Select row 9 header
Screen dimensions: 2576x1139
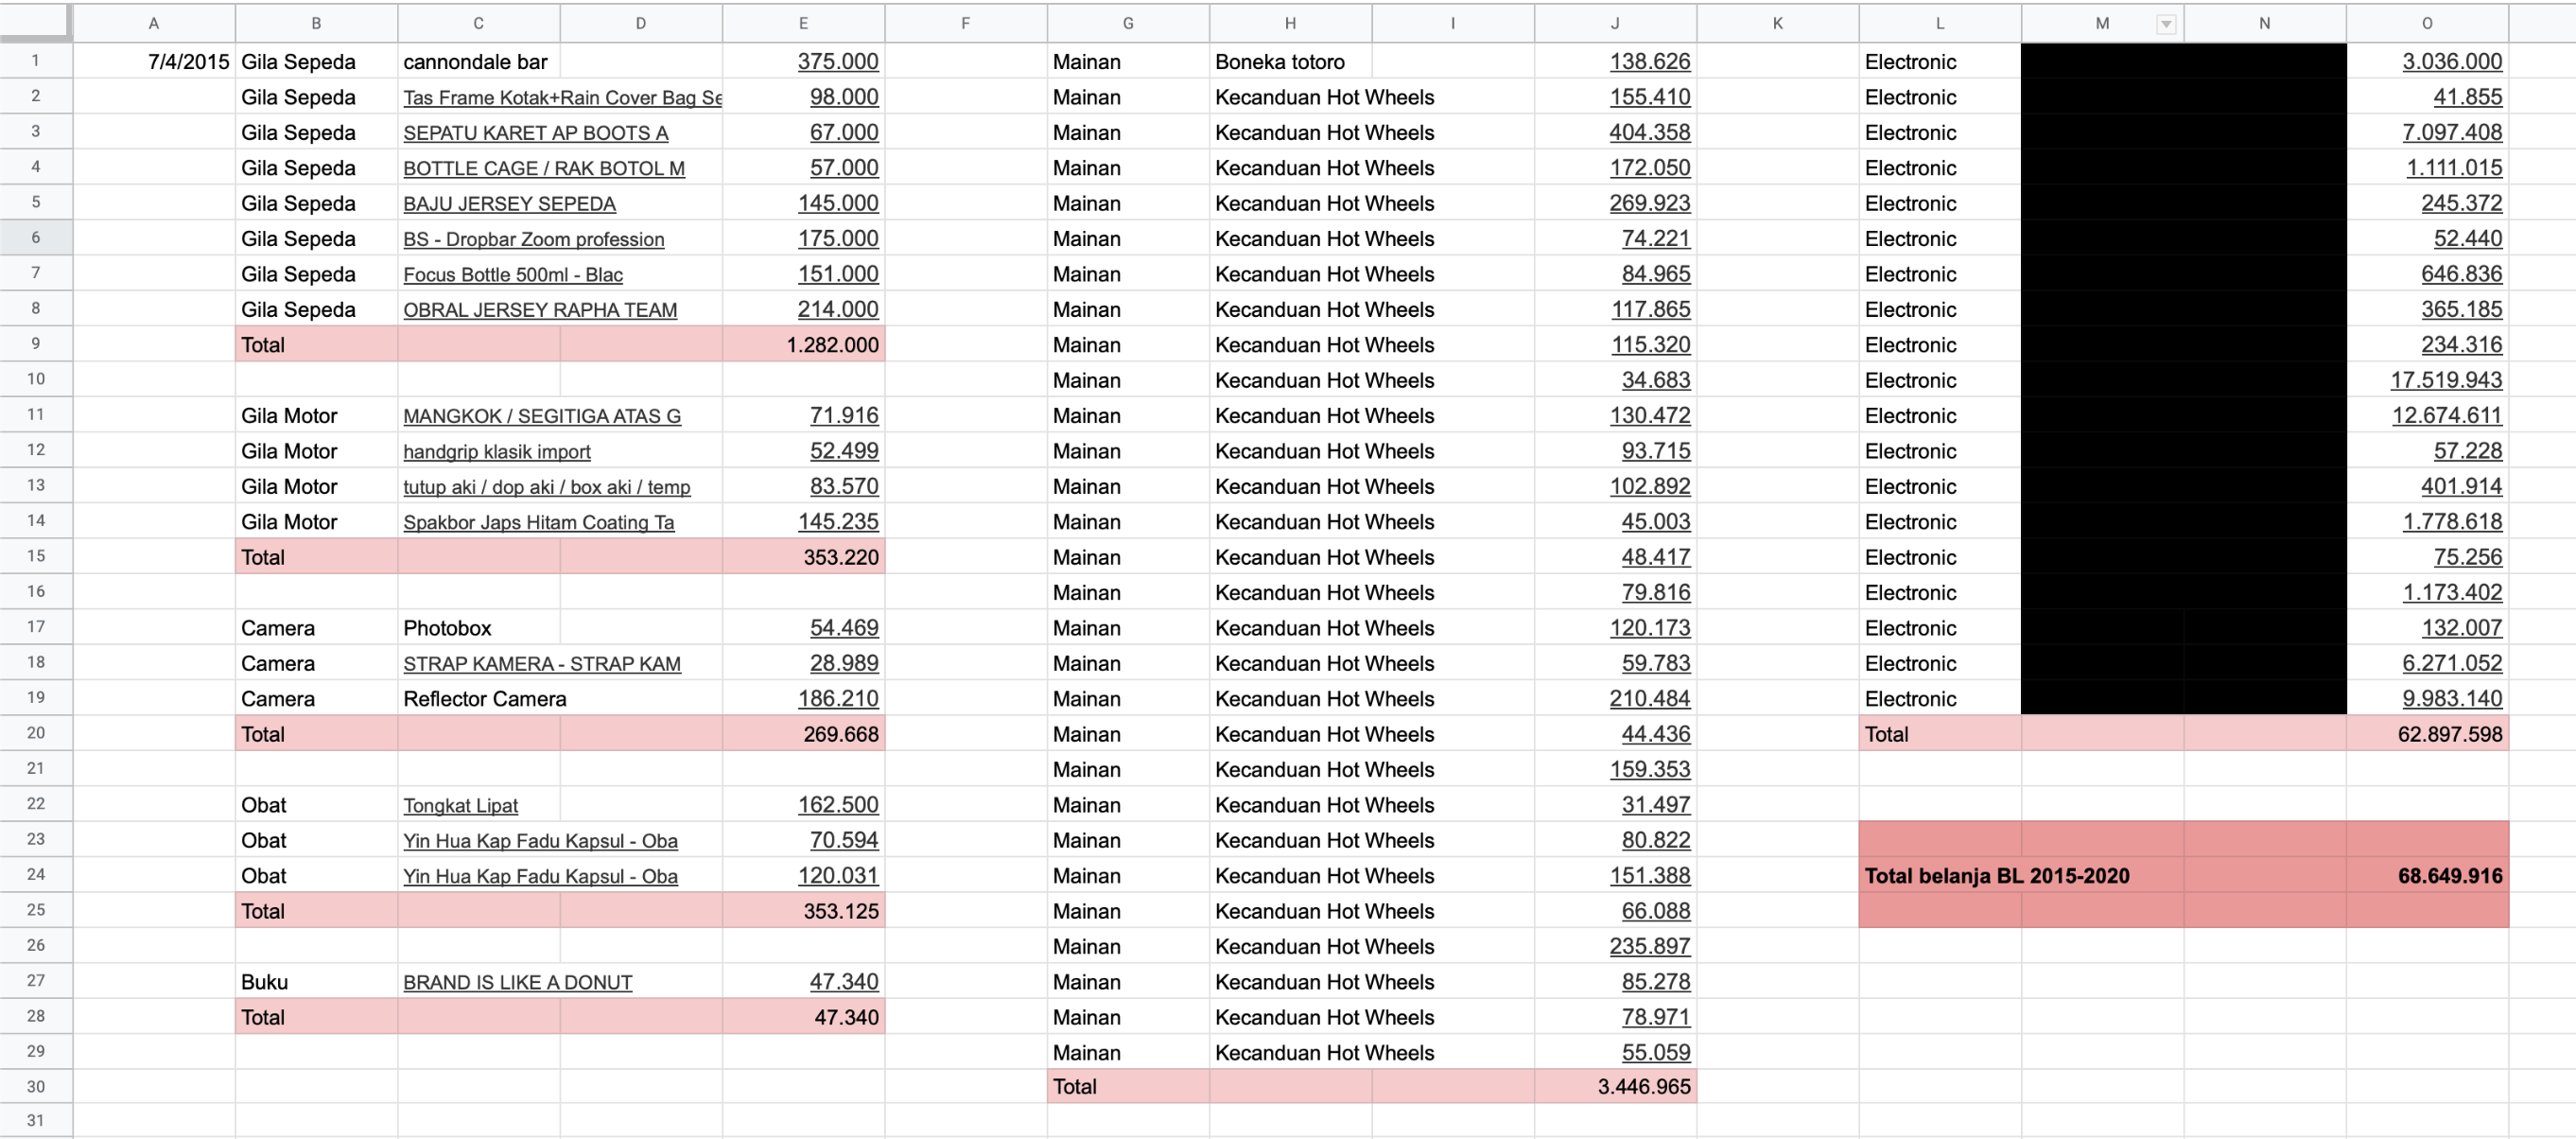point(36,344)
